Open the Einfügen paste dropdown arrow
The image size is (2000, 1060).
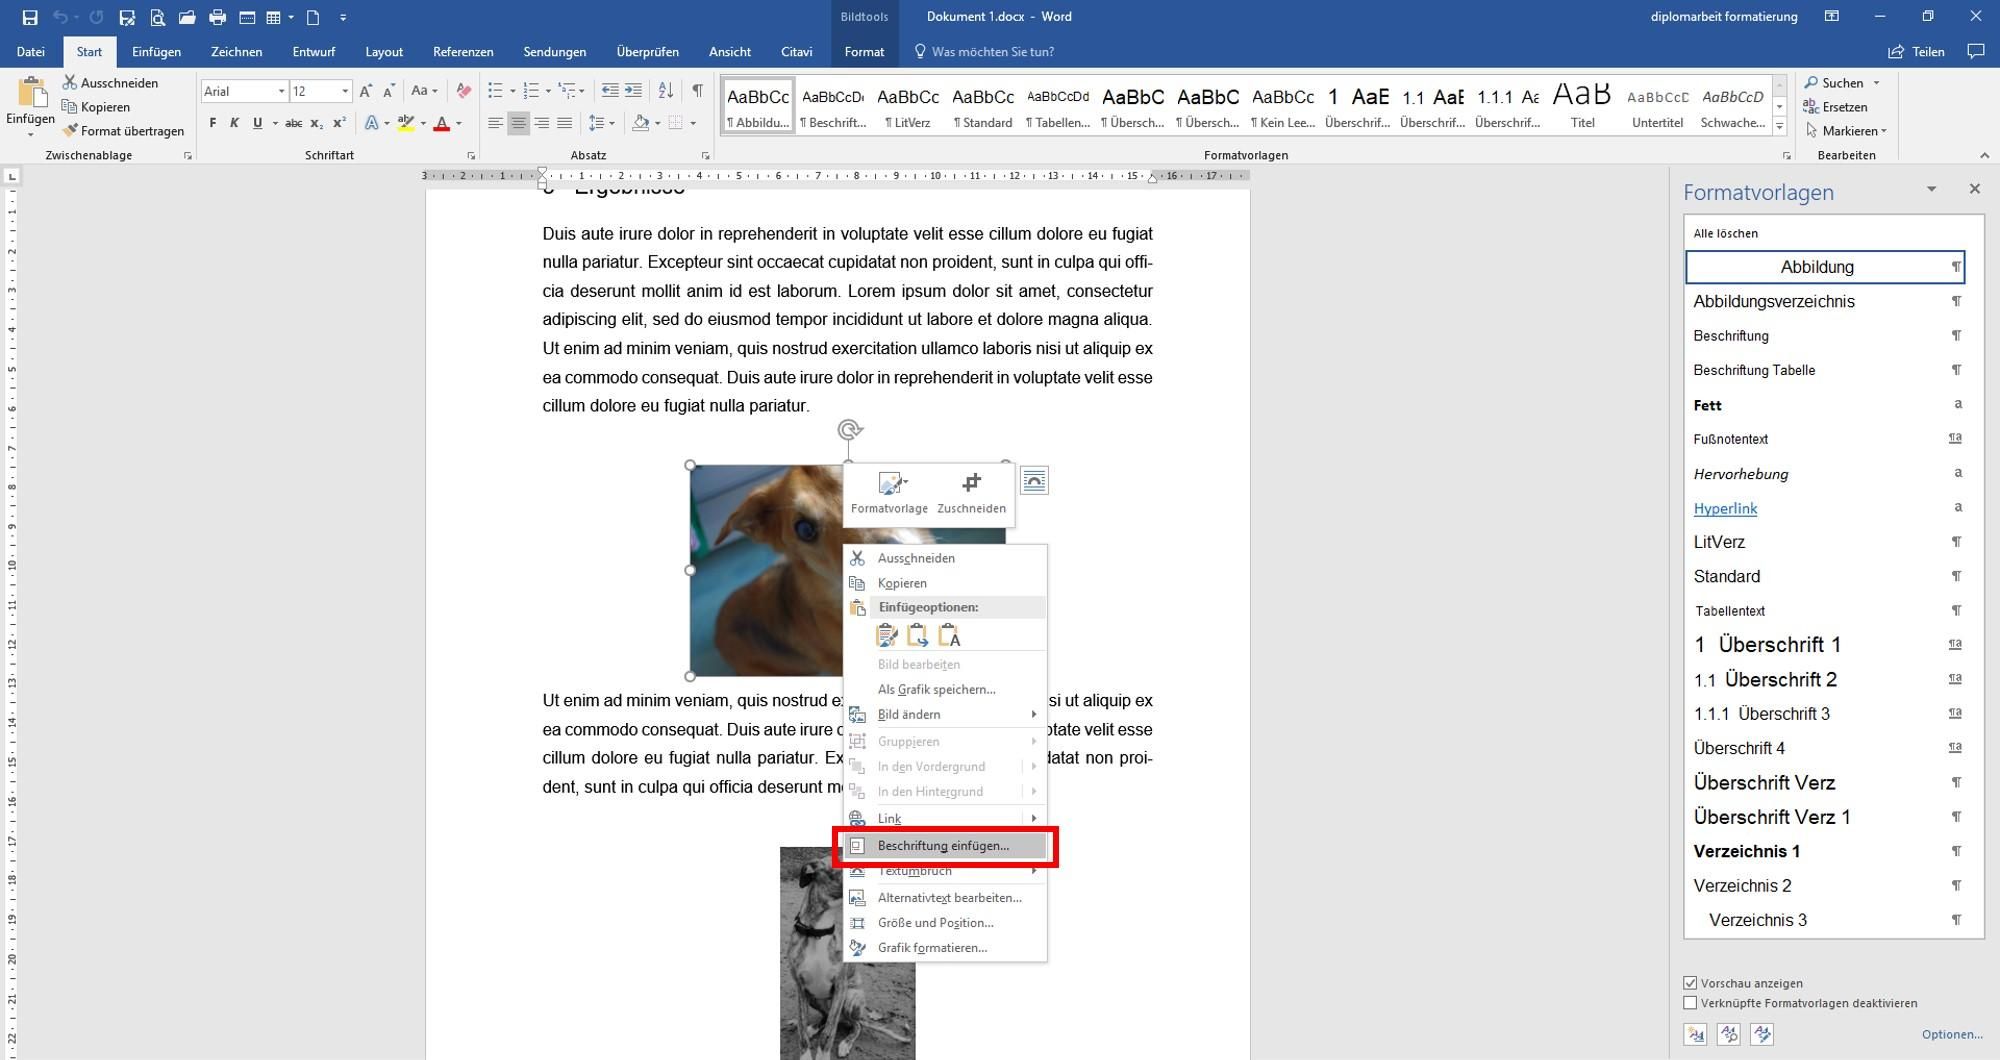click(x=31, y=134)
